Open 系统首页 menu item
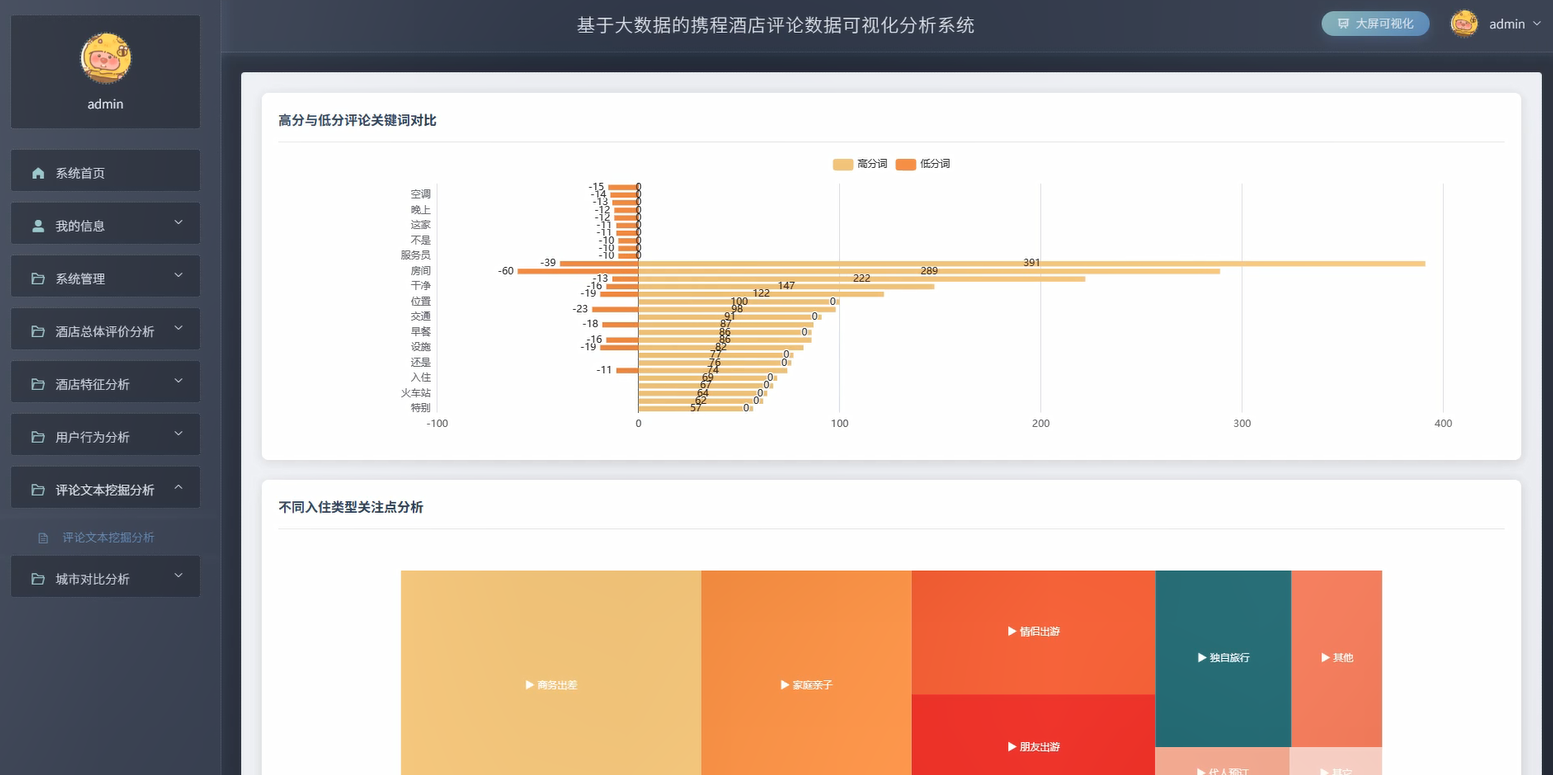Screen dimensions: 1553x775 (x=106, y=171)
